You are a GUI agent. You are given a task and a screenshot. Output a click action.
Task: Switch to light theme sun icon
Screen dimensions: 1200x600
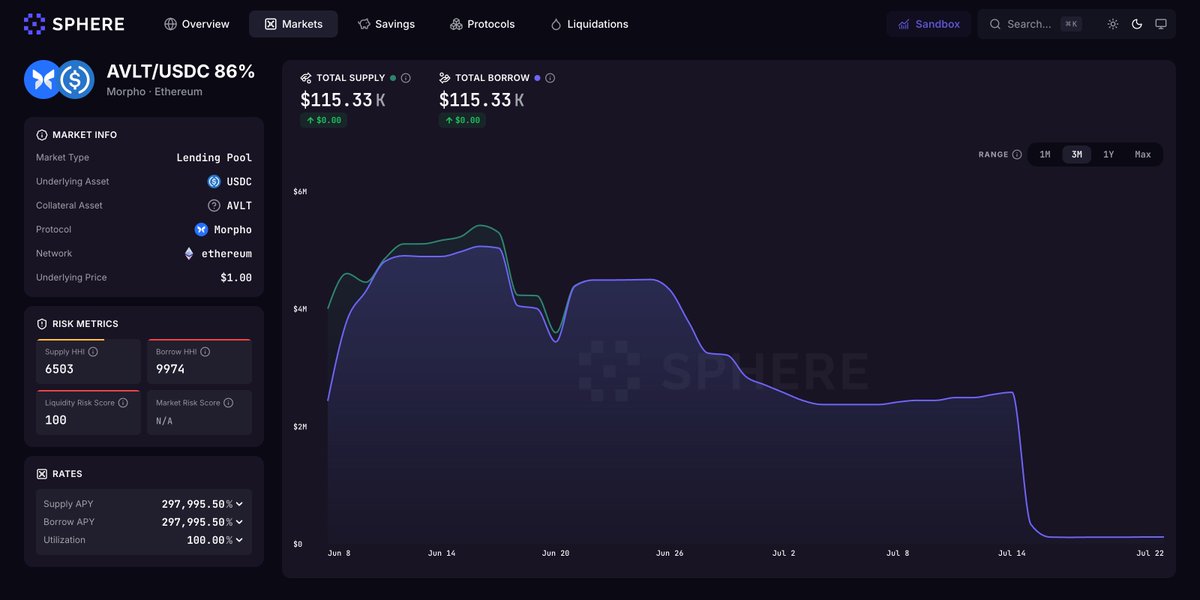click(1113, 24)
